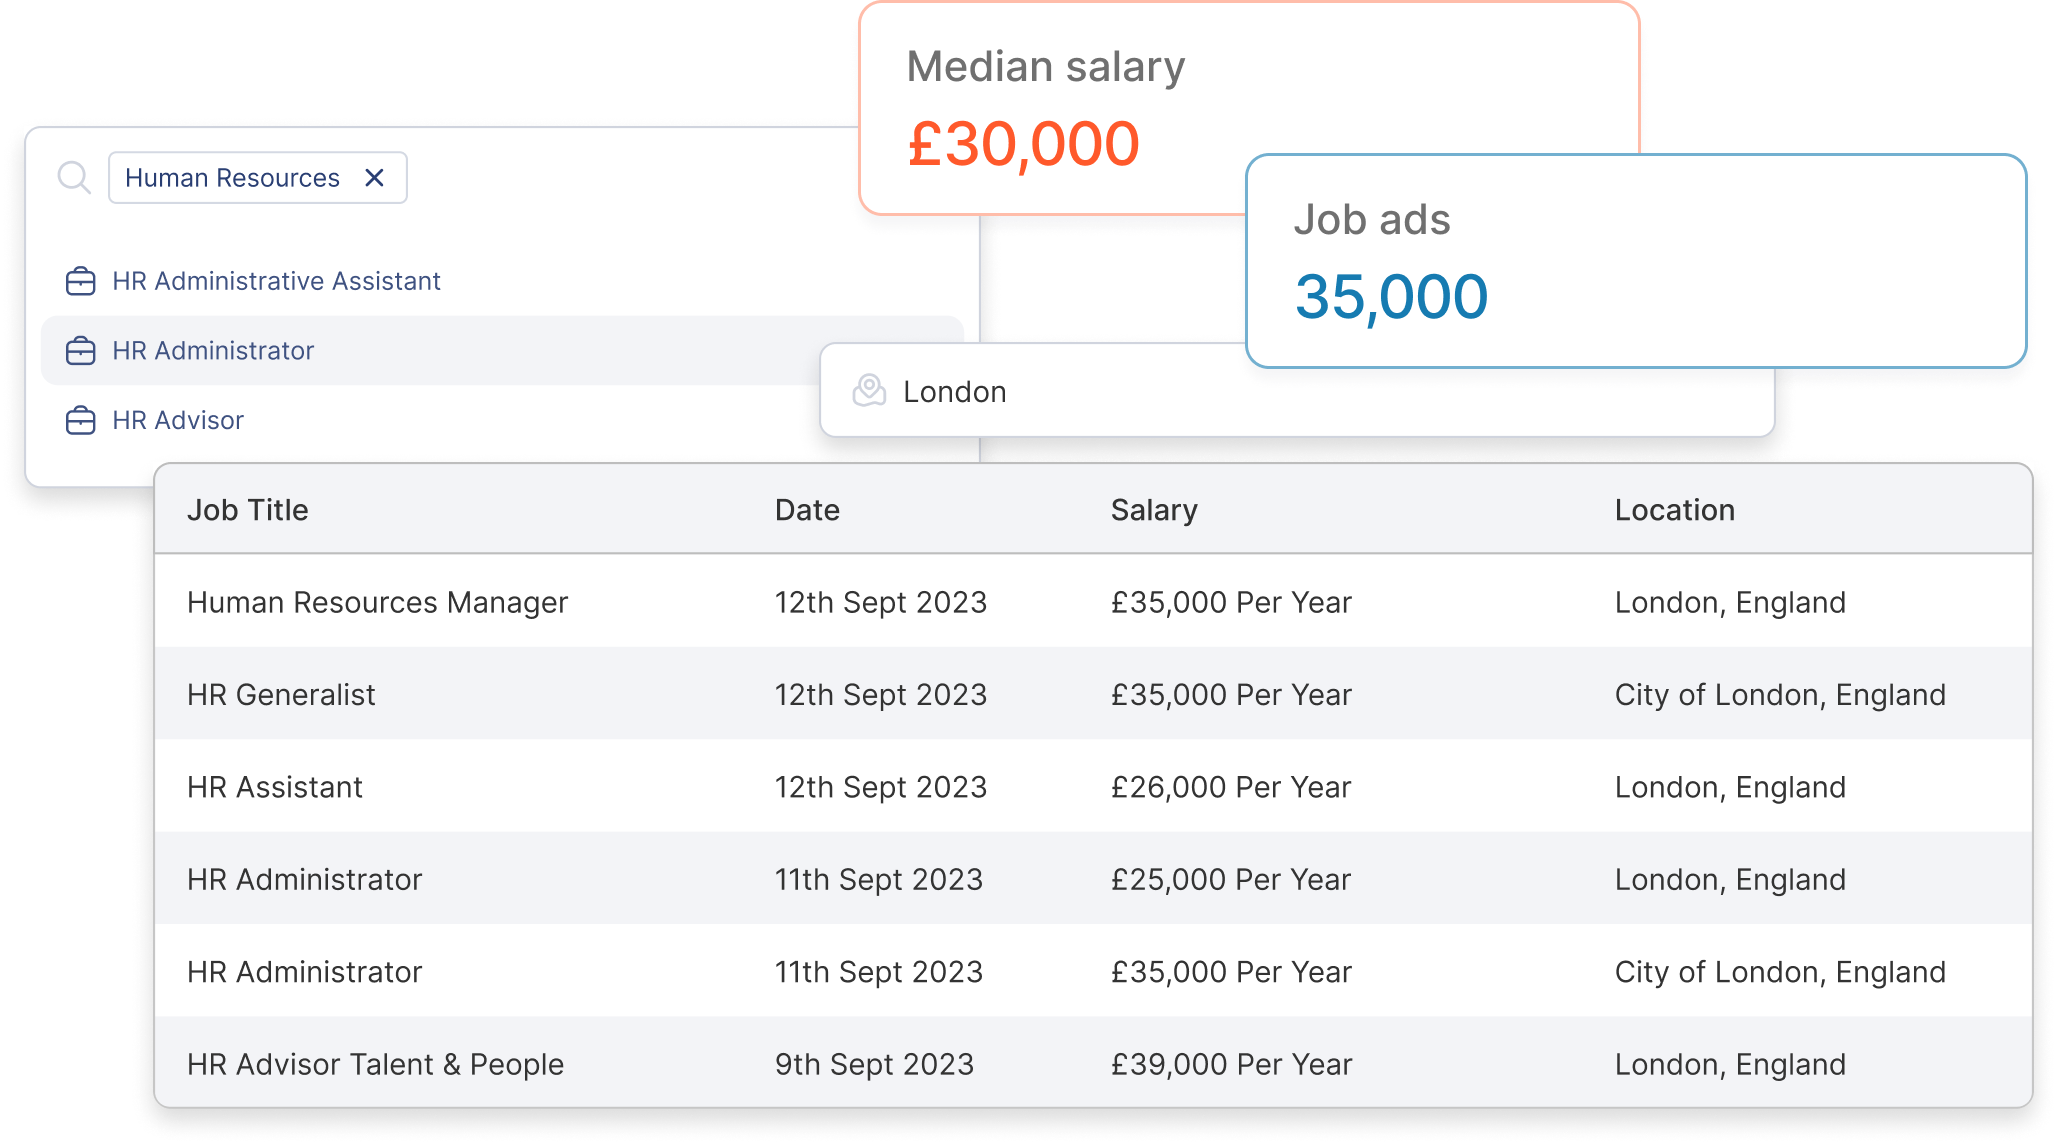
Task: Click the Salary column header
Action: coord(1154,510)
